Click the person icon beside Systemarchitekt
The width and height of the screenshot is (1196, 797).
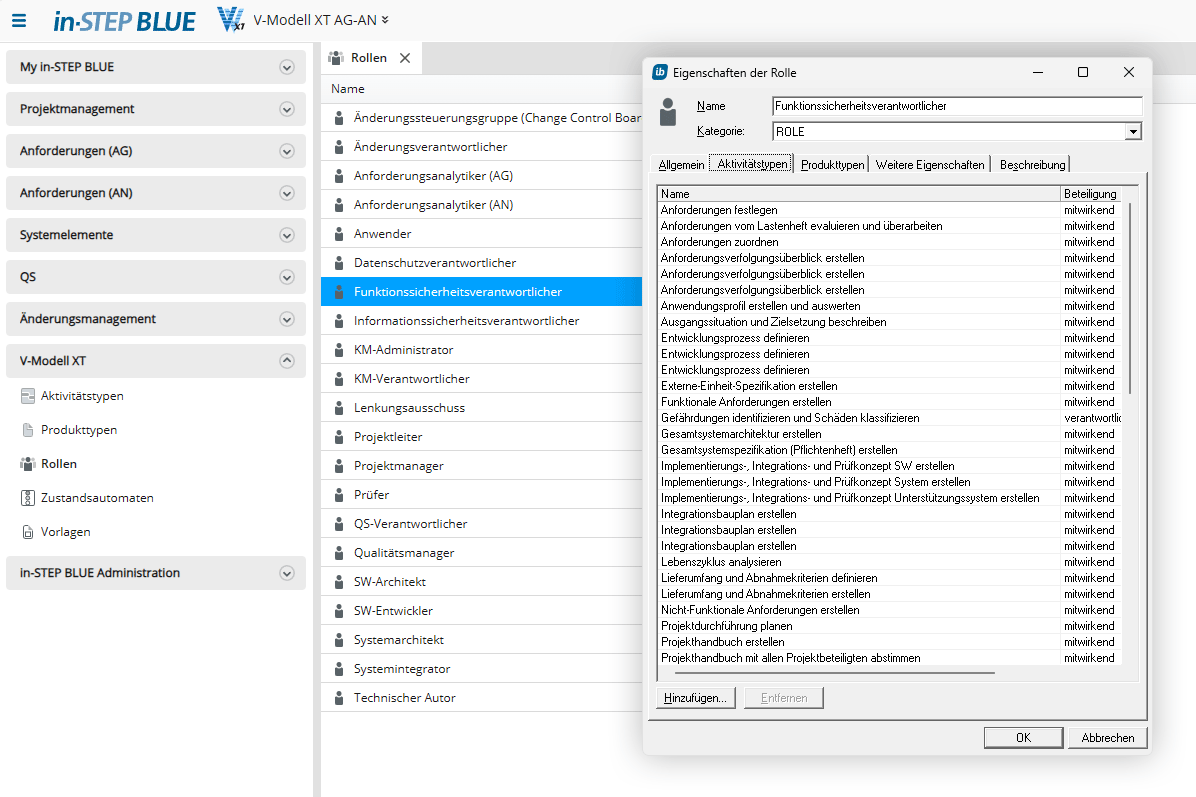point(339,640)
